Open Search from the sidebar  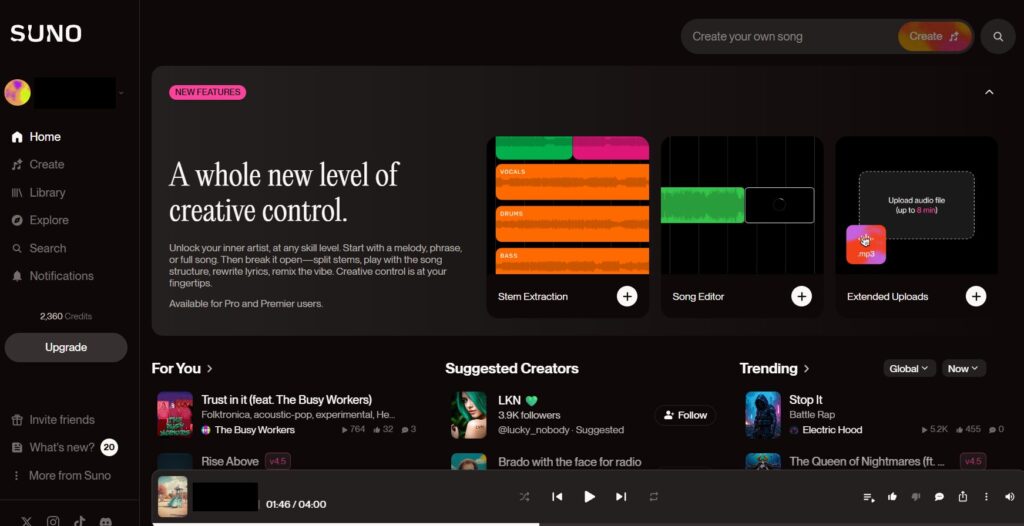(x=39, y=248)
